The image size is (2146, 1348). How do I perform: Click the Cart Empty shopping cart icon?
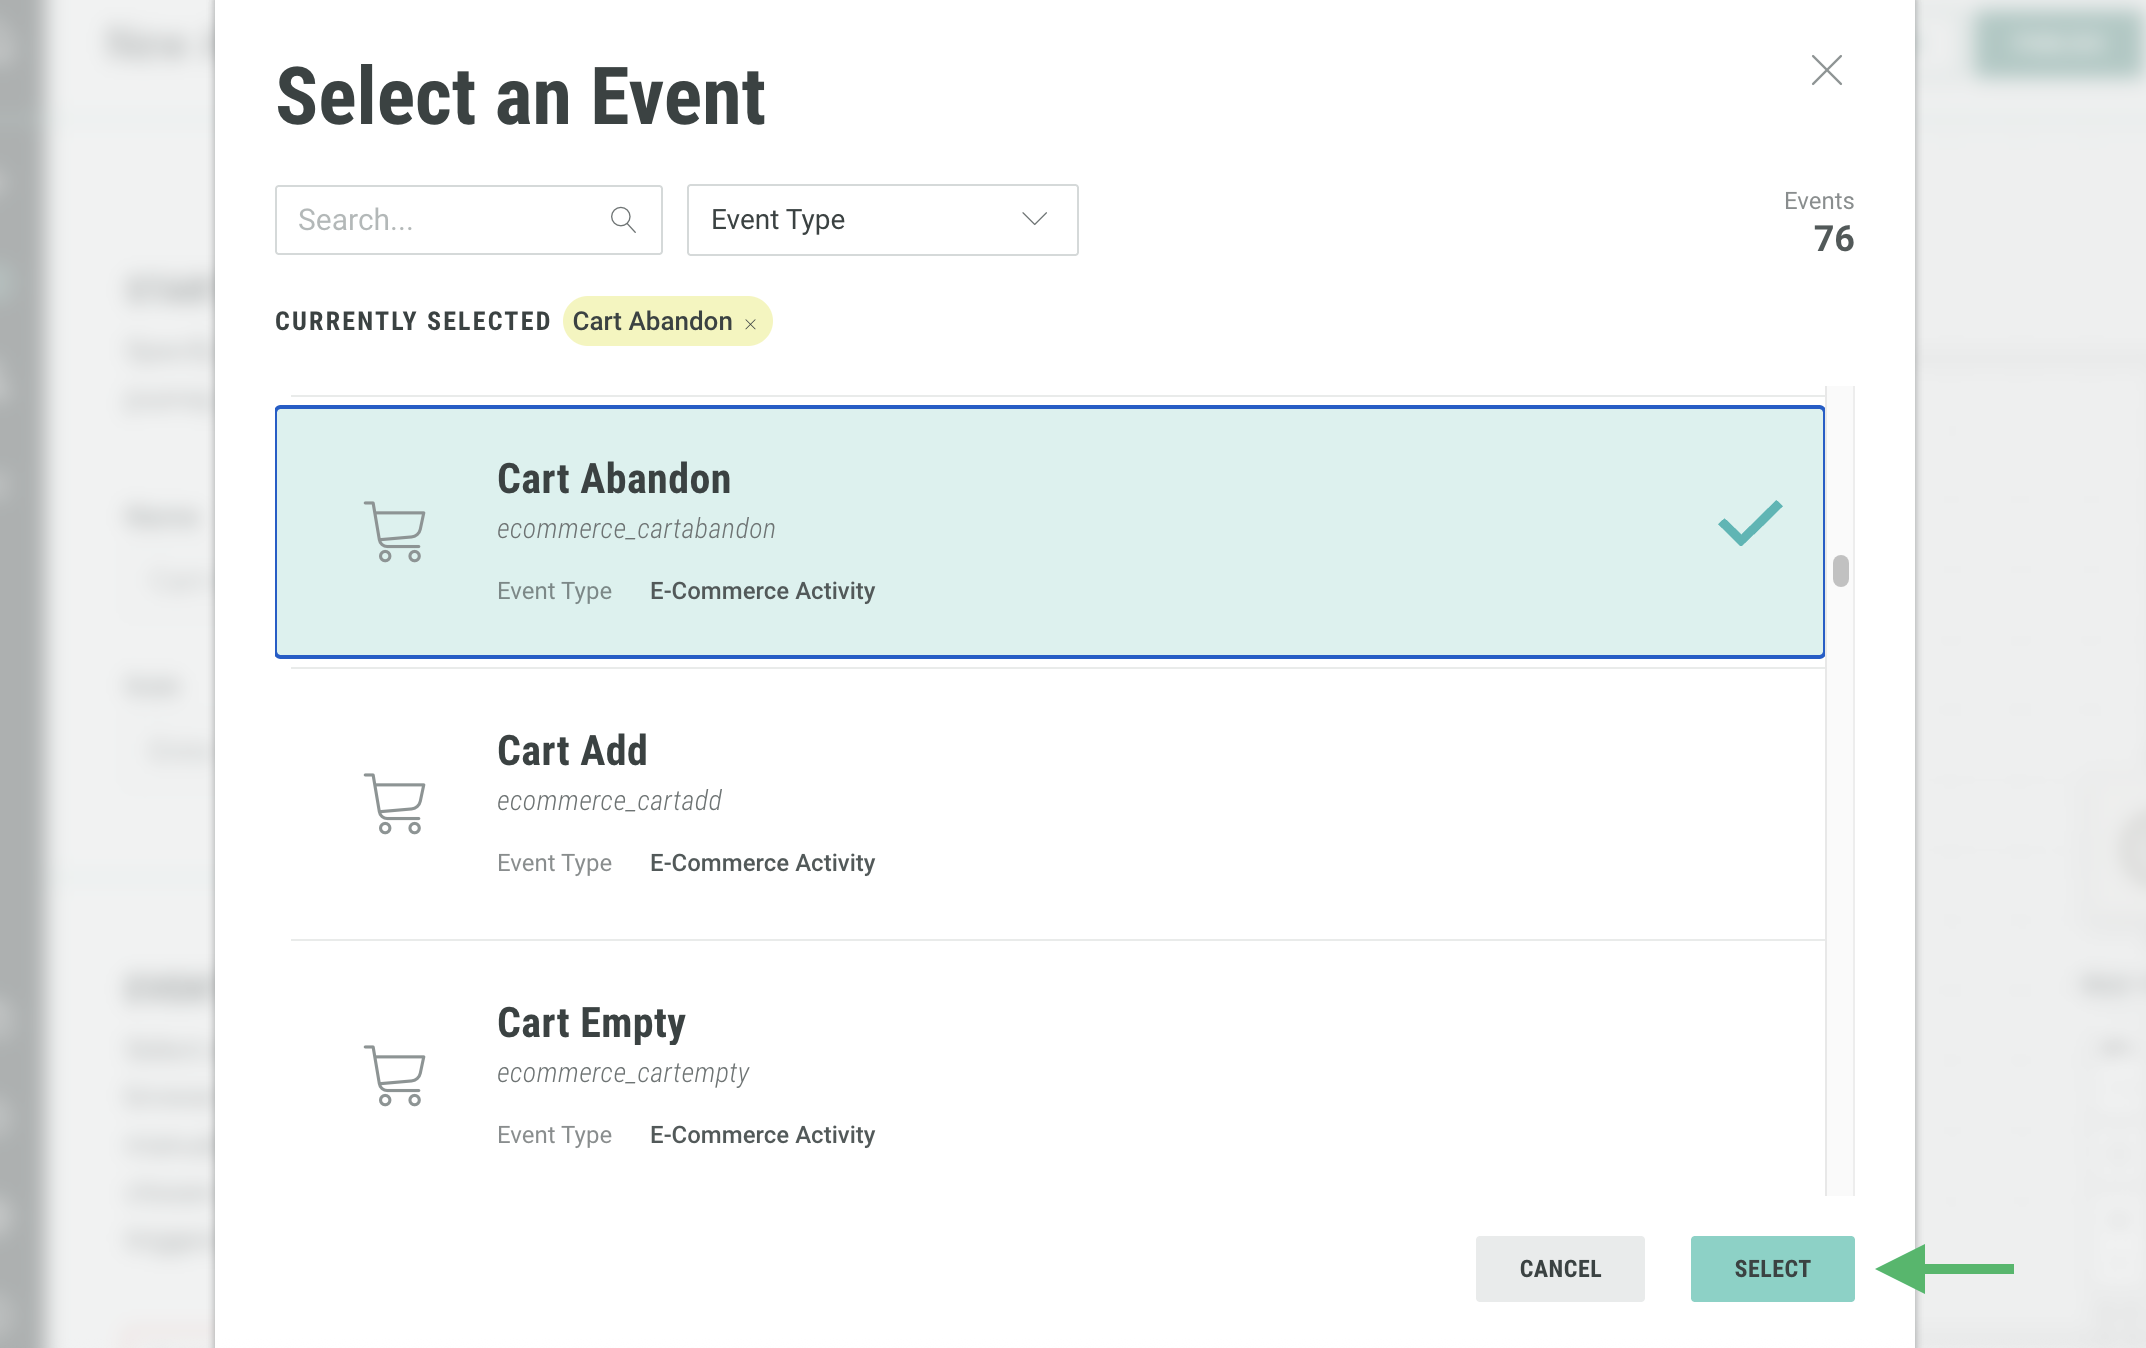395,1075
